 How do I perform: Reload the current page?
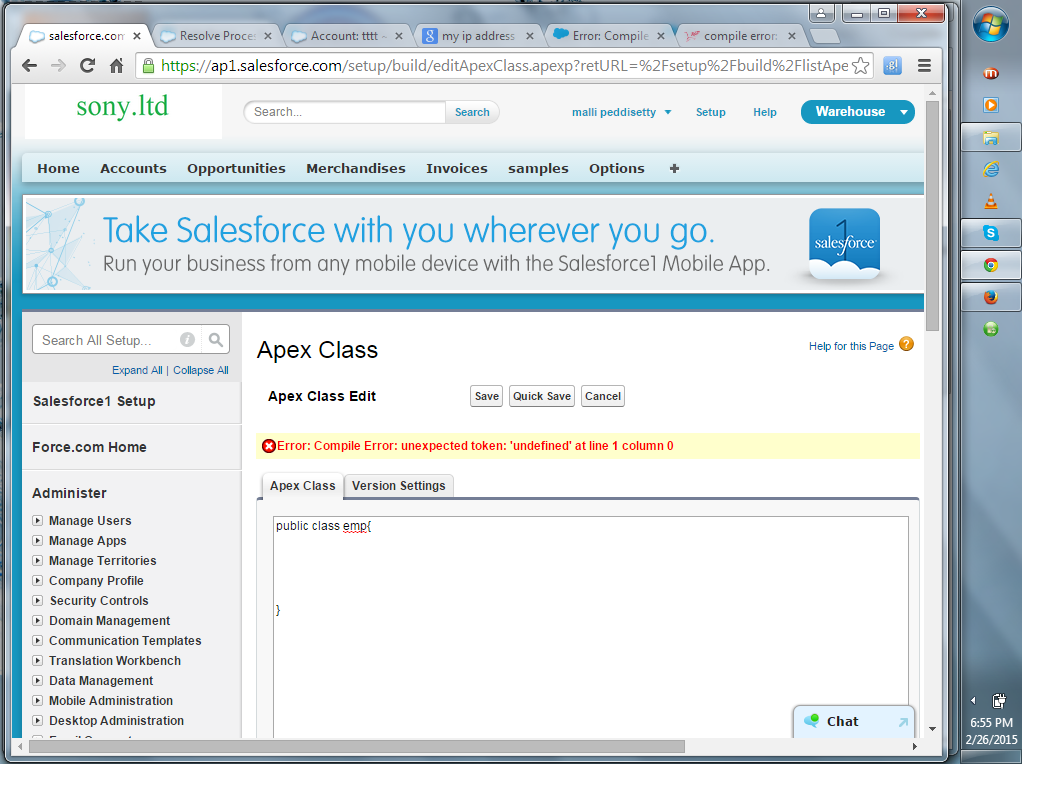[x=87, y=65]
